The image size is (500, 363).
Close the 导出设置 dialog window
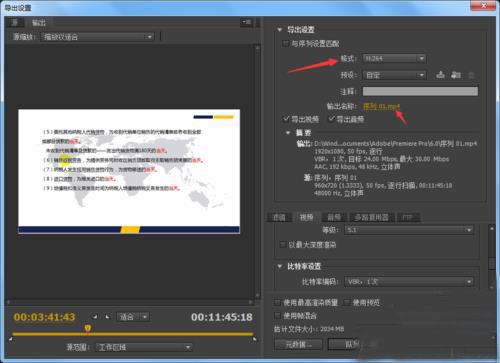point(484,5)
